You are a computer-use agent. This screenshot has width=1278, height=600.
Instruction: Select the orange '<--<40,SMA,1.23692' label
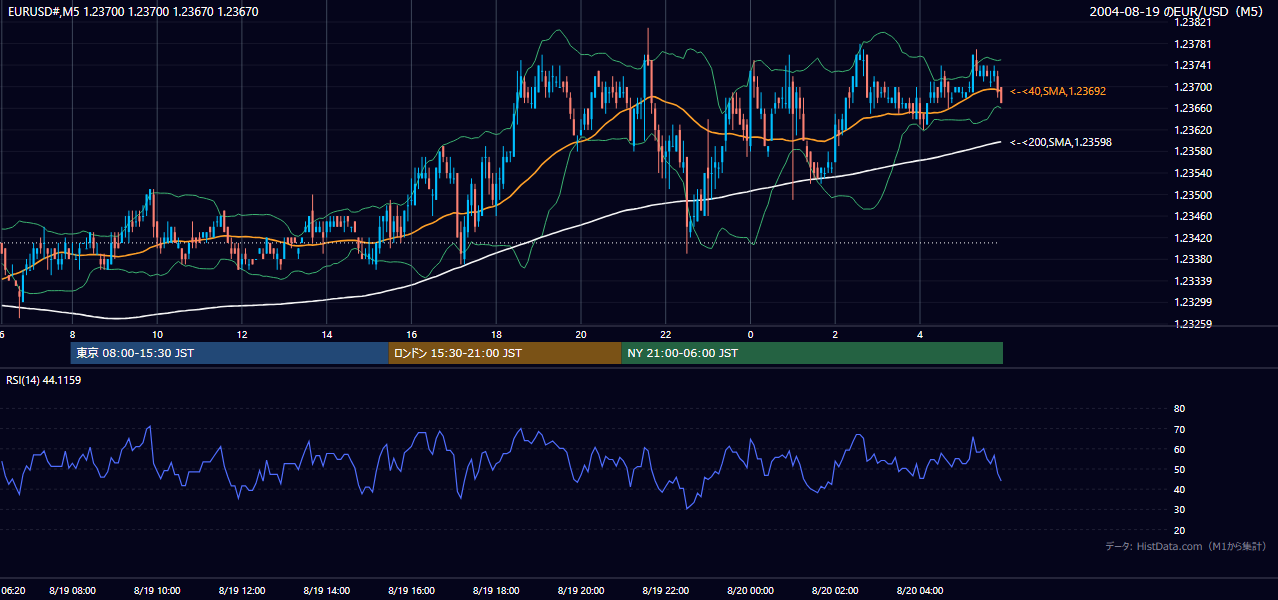click(x=1058, y=91)
